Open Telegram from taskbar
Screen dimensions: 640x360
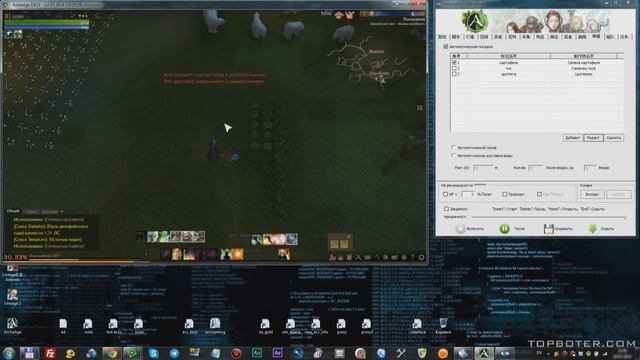point(174,353)
